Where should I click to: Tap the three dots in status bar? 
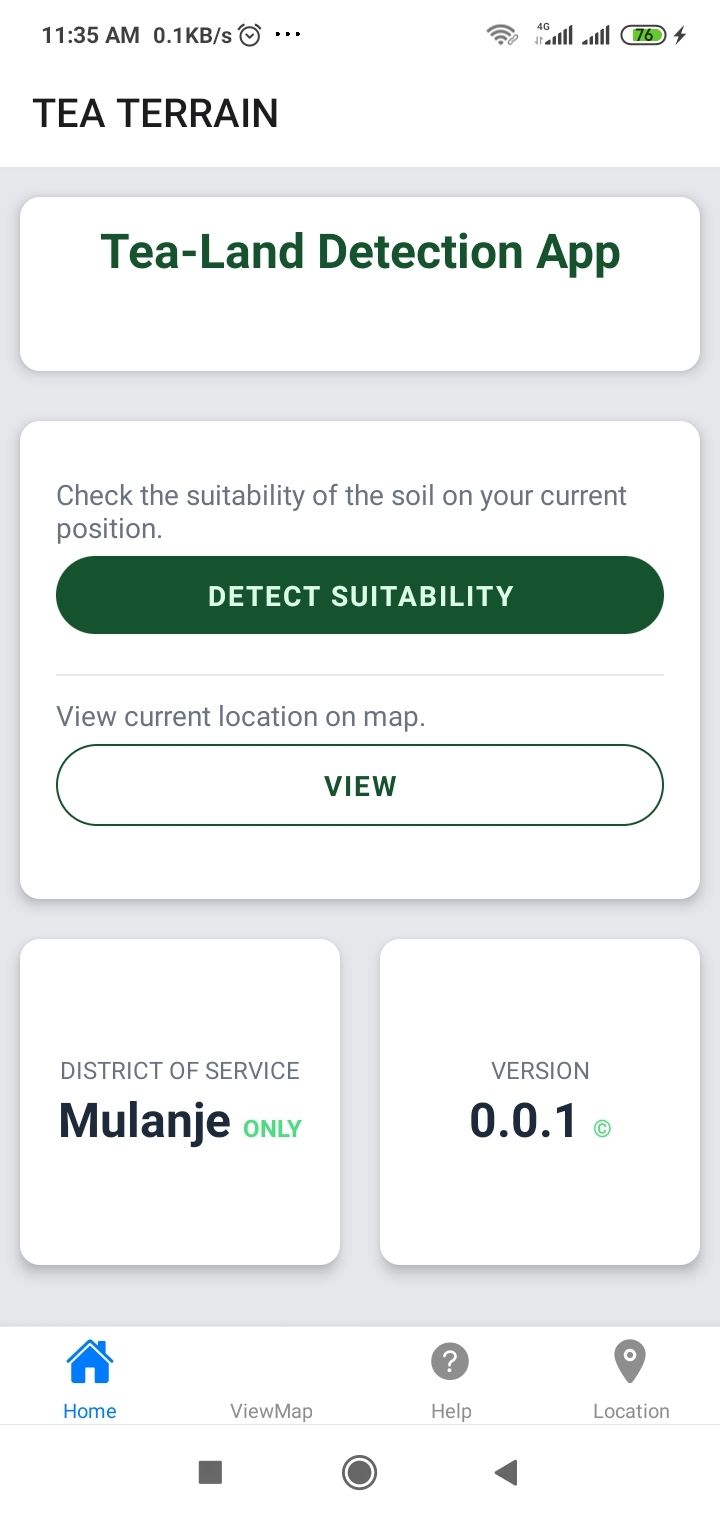click(288, 34)
